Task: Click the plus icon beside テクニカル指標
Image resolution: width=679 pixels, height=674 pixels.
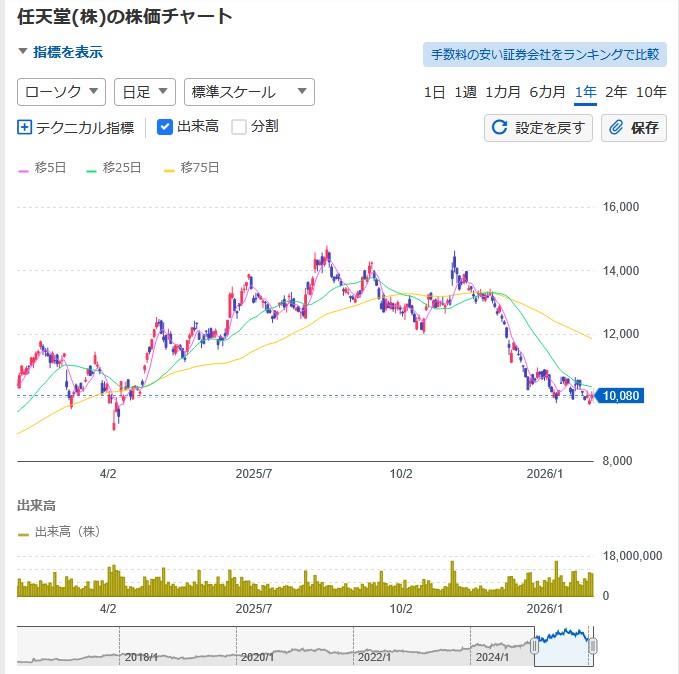Action: tap(25, 127)
